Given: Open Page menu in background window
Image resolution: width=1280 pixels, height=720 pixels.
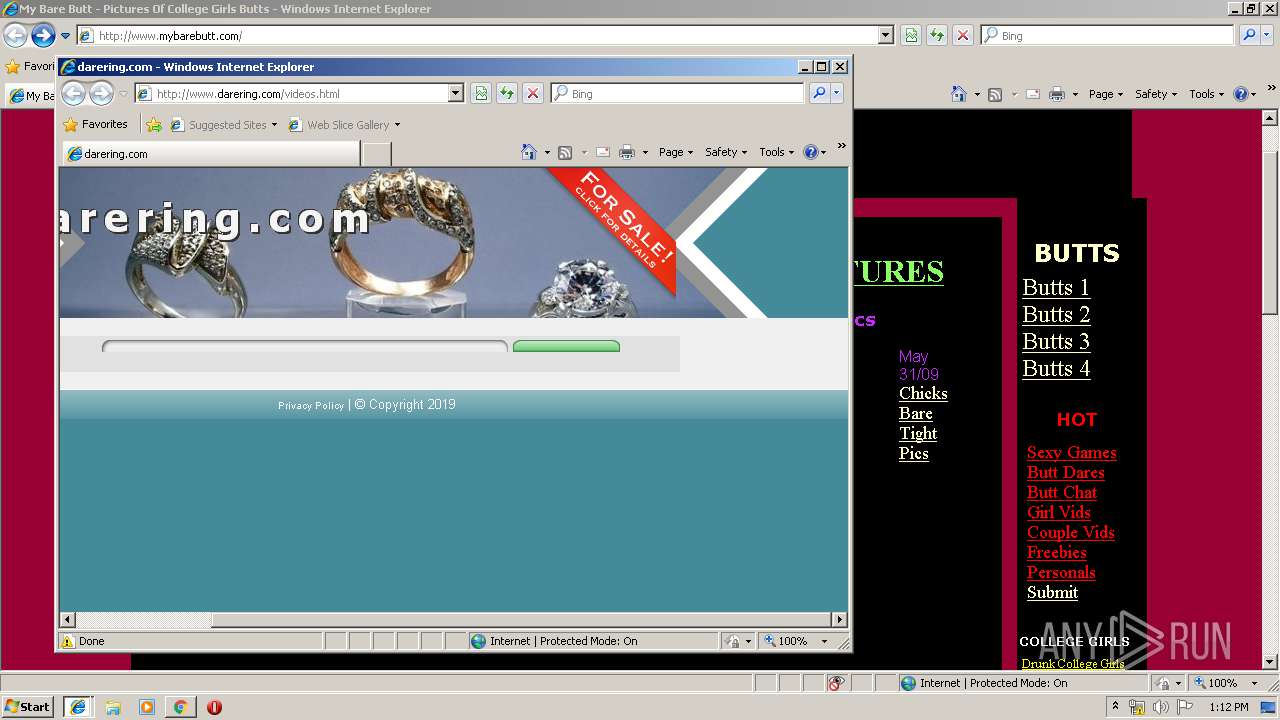Looking at the screenshot, I should [1106, 94].
